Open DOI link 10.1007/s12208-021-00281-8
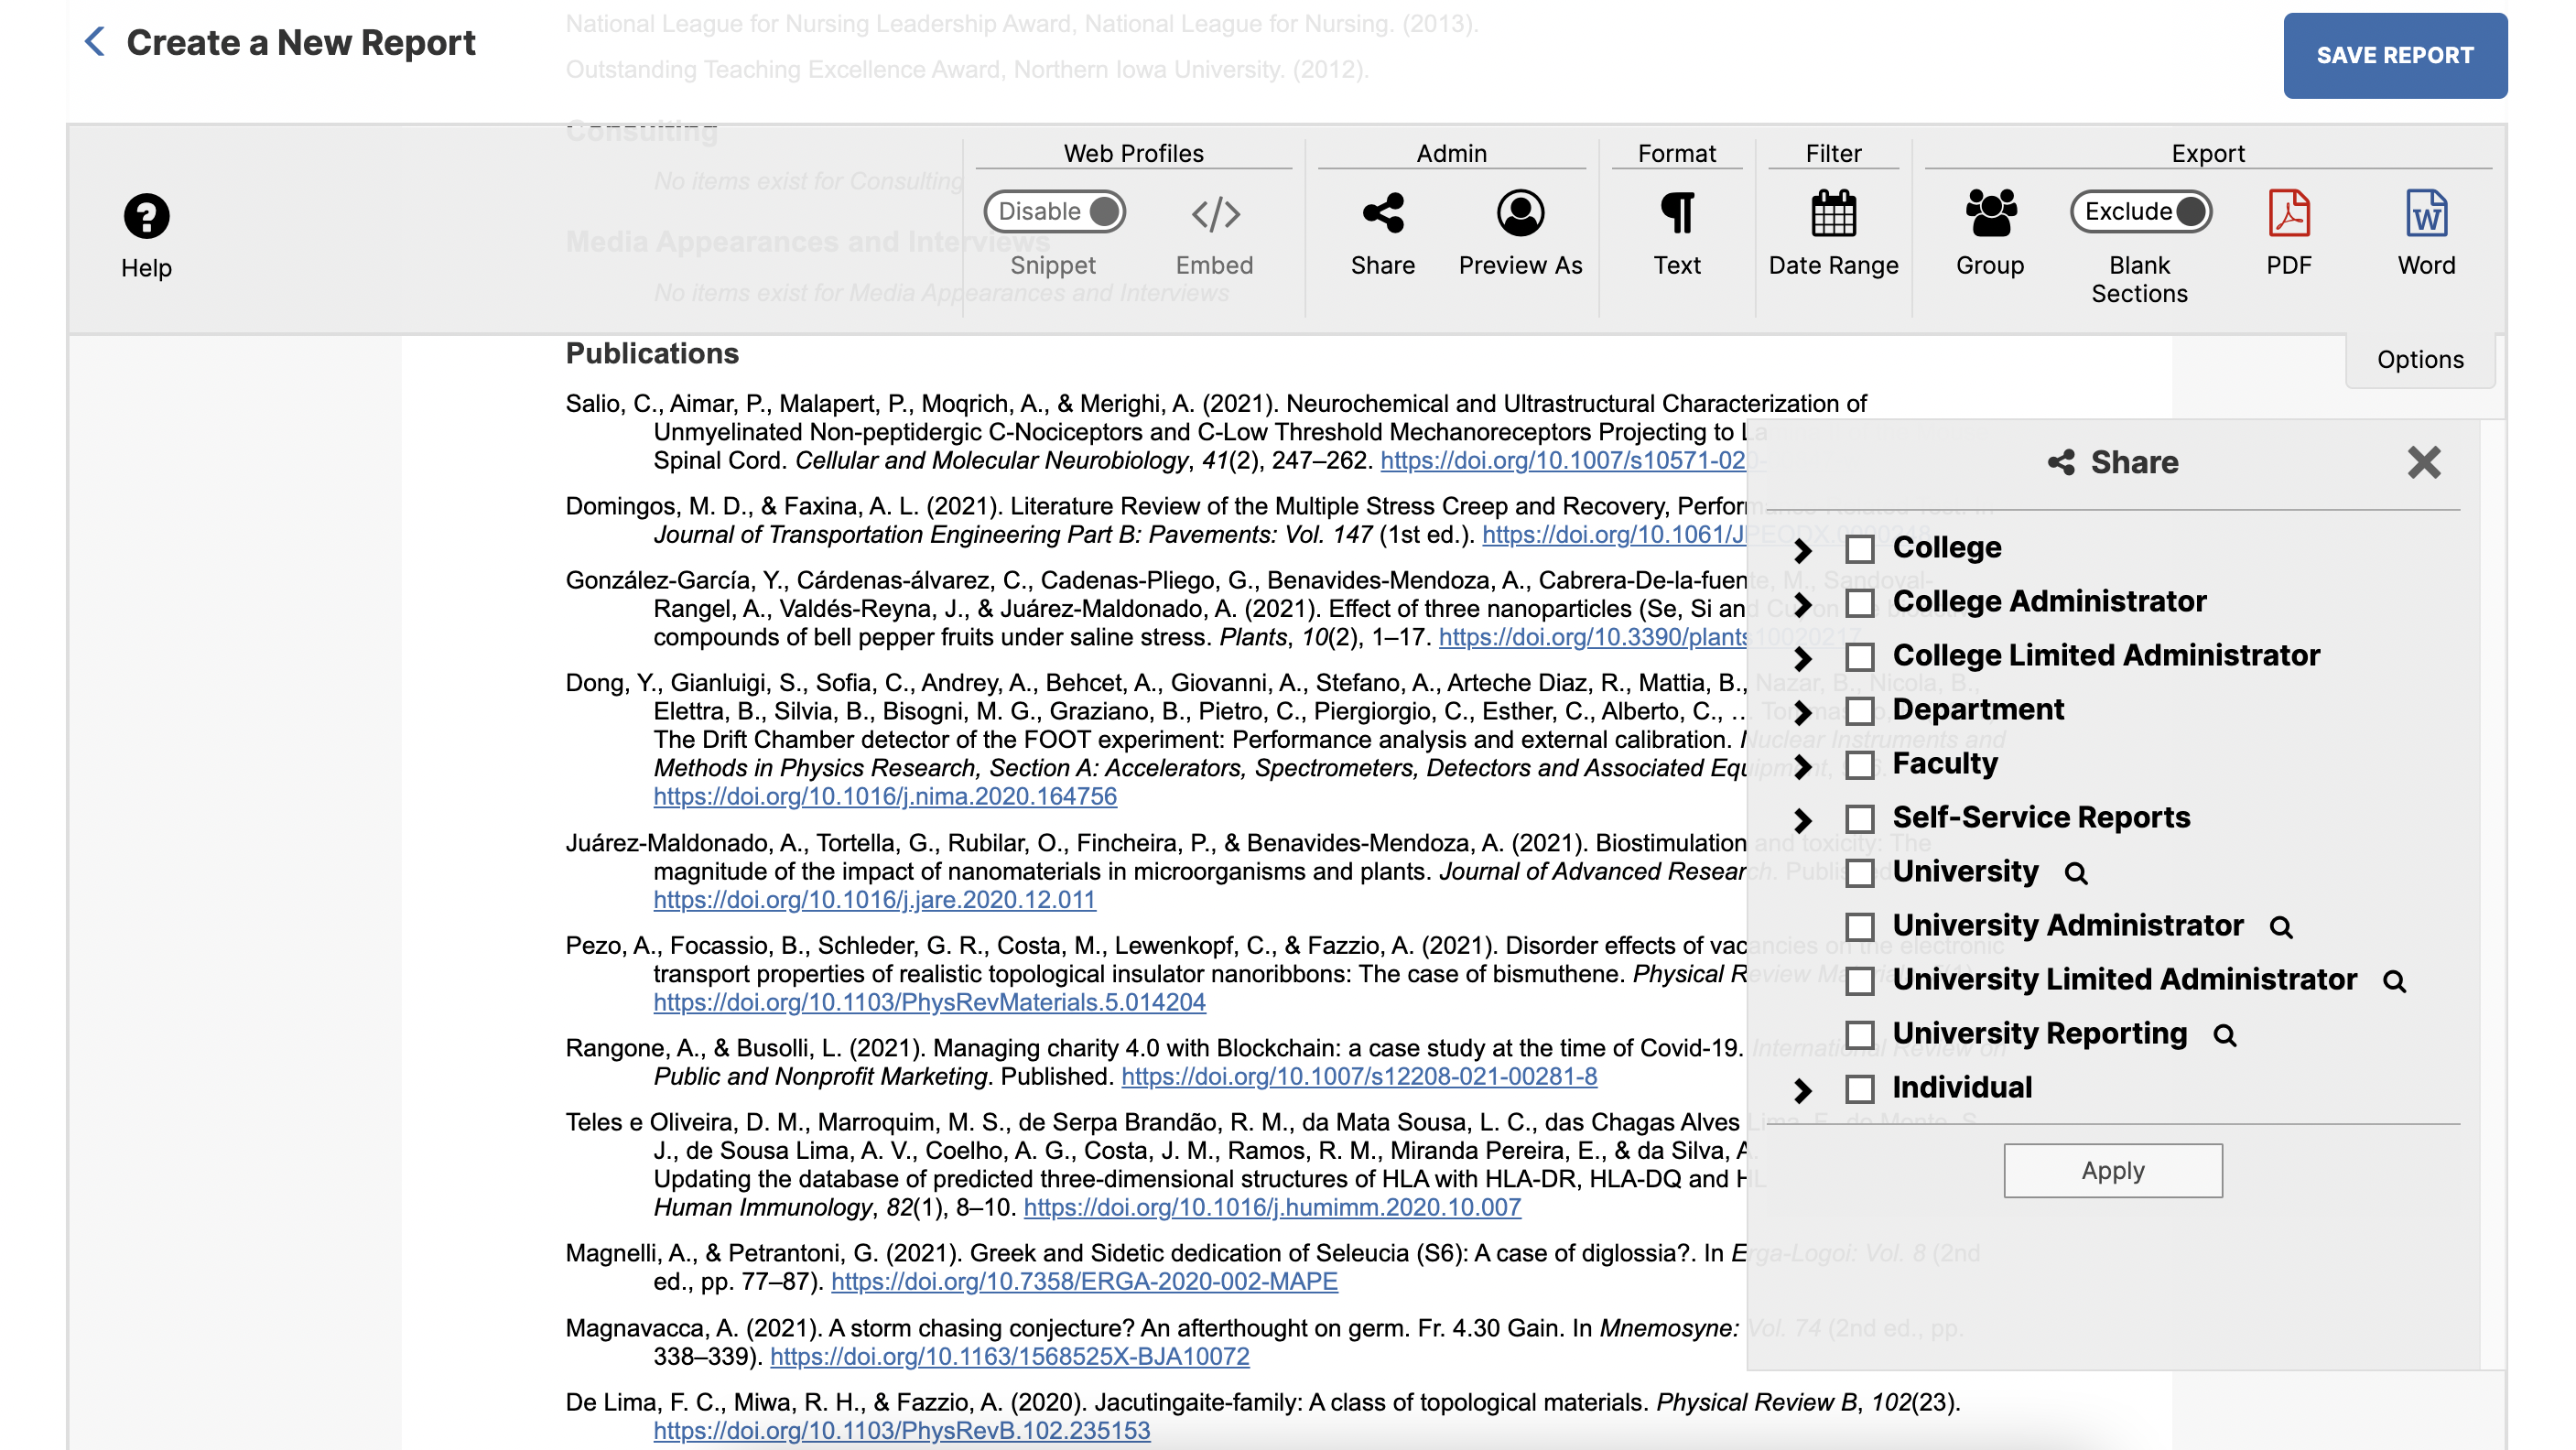 point(1359,1077)
